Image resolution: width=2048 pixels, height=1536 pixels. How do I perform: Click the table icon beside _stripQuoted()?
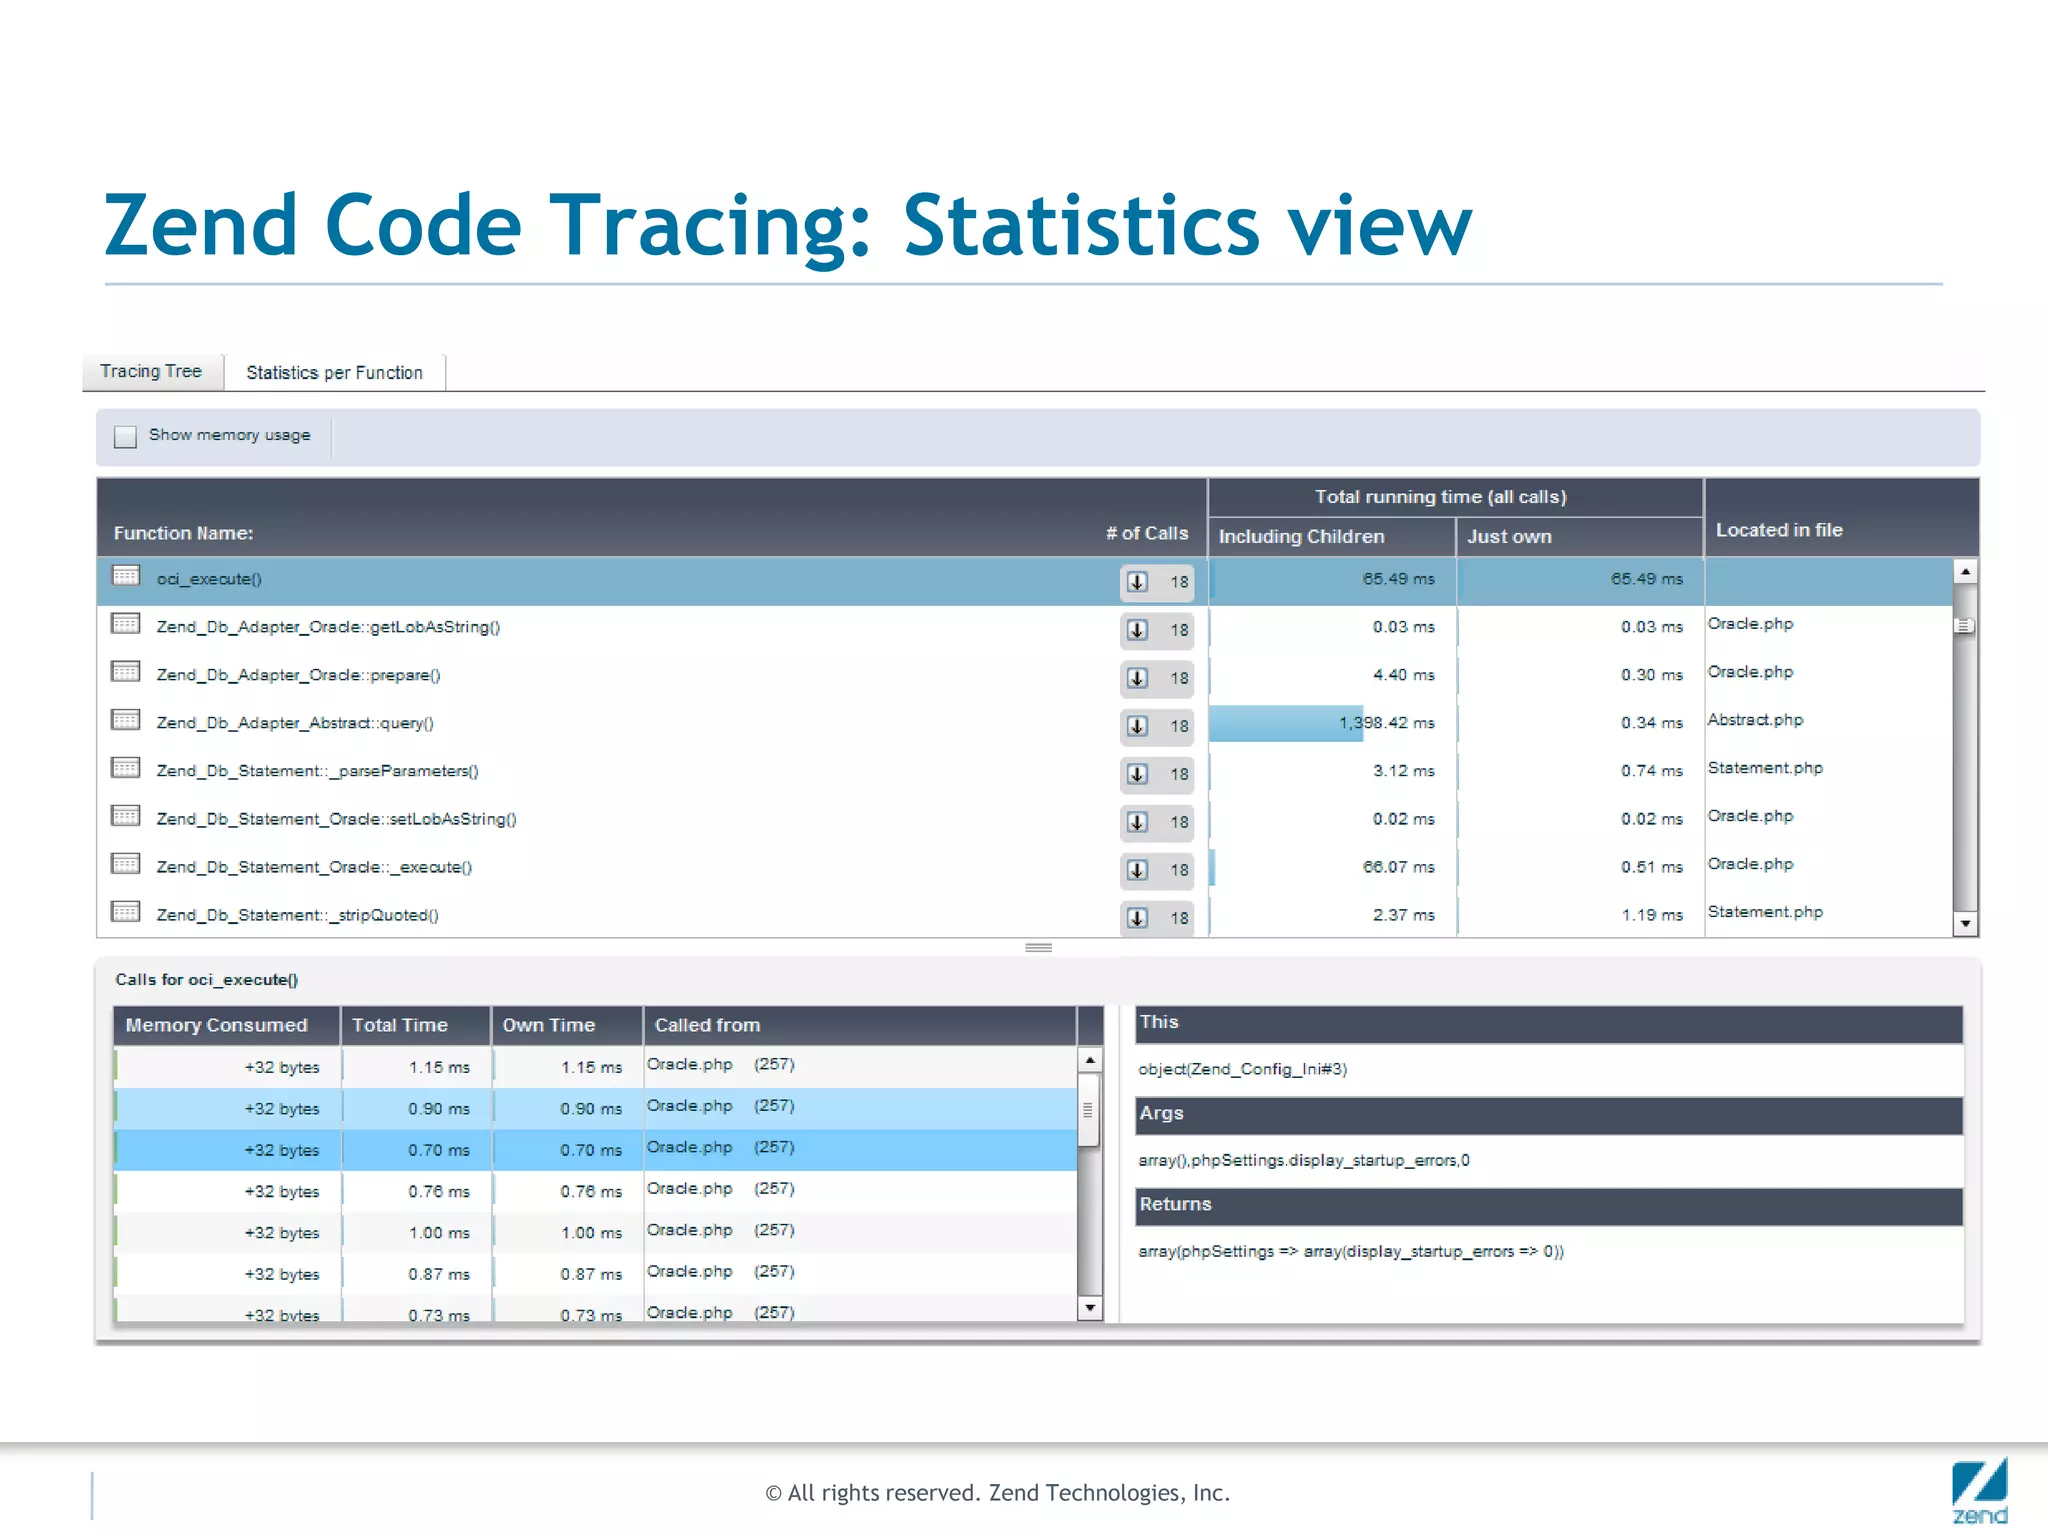[126, 912]
